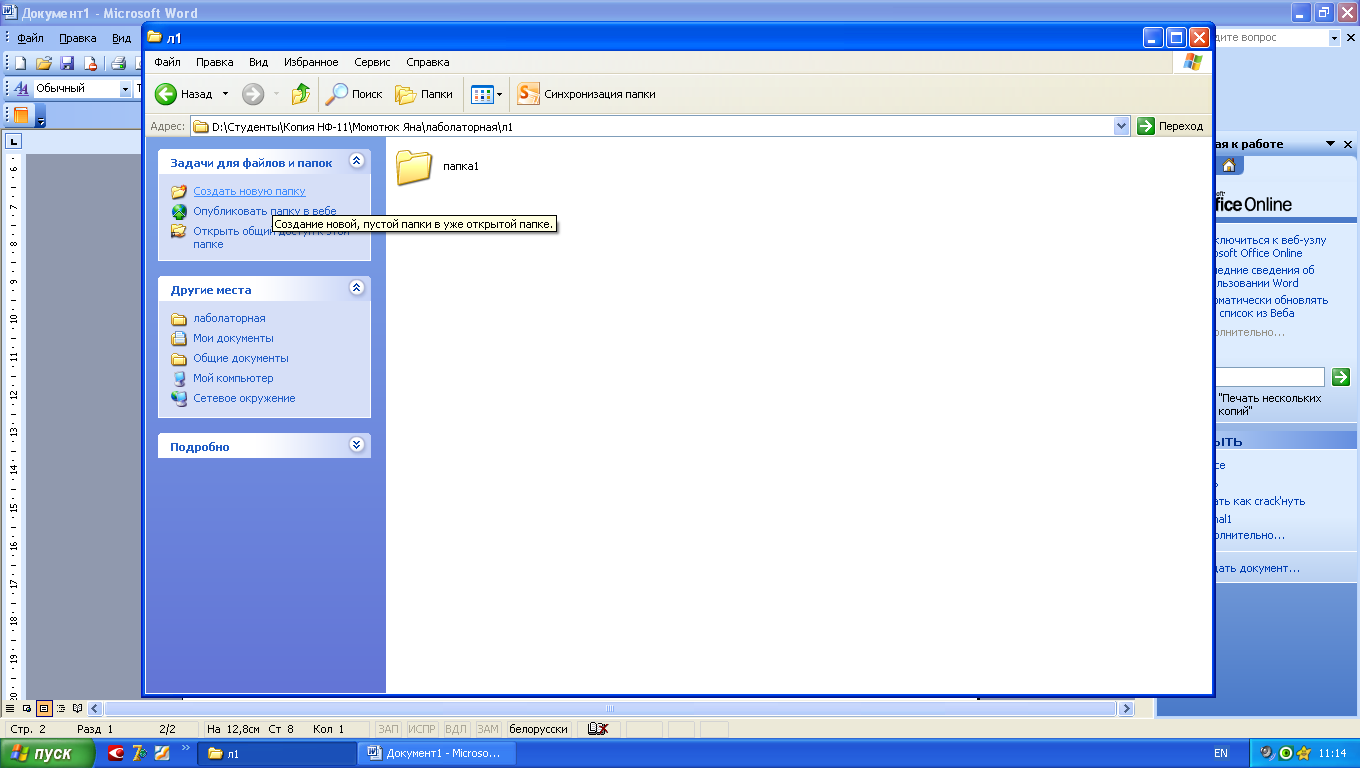The width and height of the screenshot is (1360, 768).
Task: Open Styles and Formatting icon in Word
Action: point(21,88)
